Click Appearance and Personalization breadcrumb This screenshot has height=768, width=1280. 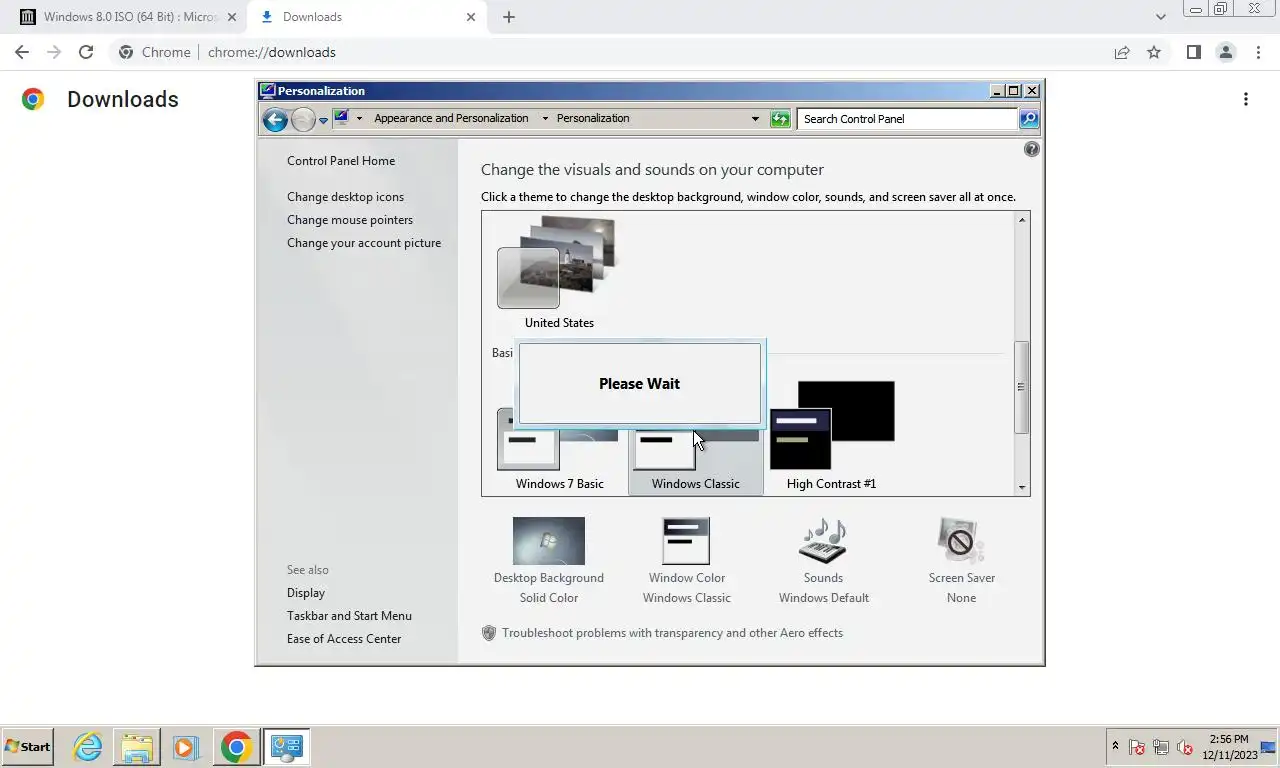[x=451, y=118]
